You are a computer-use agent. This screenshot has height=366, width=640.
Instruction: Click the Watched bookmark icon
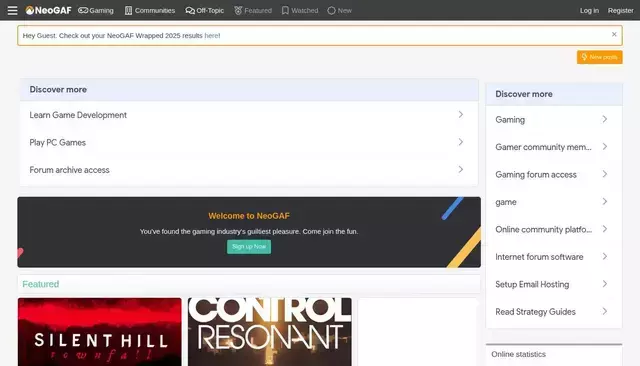285,10
